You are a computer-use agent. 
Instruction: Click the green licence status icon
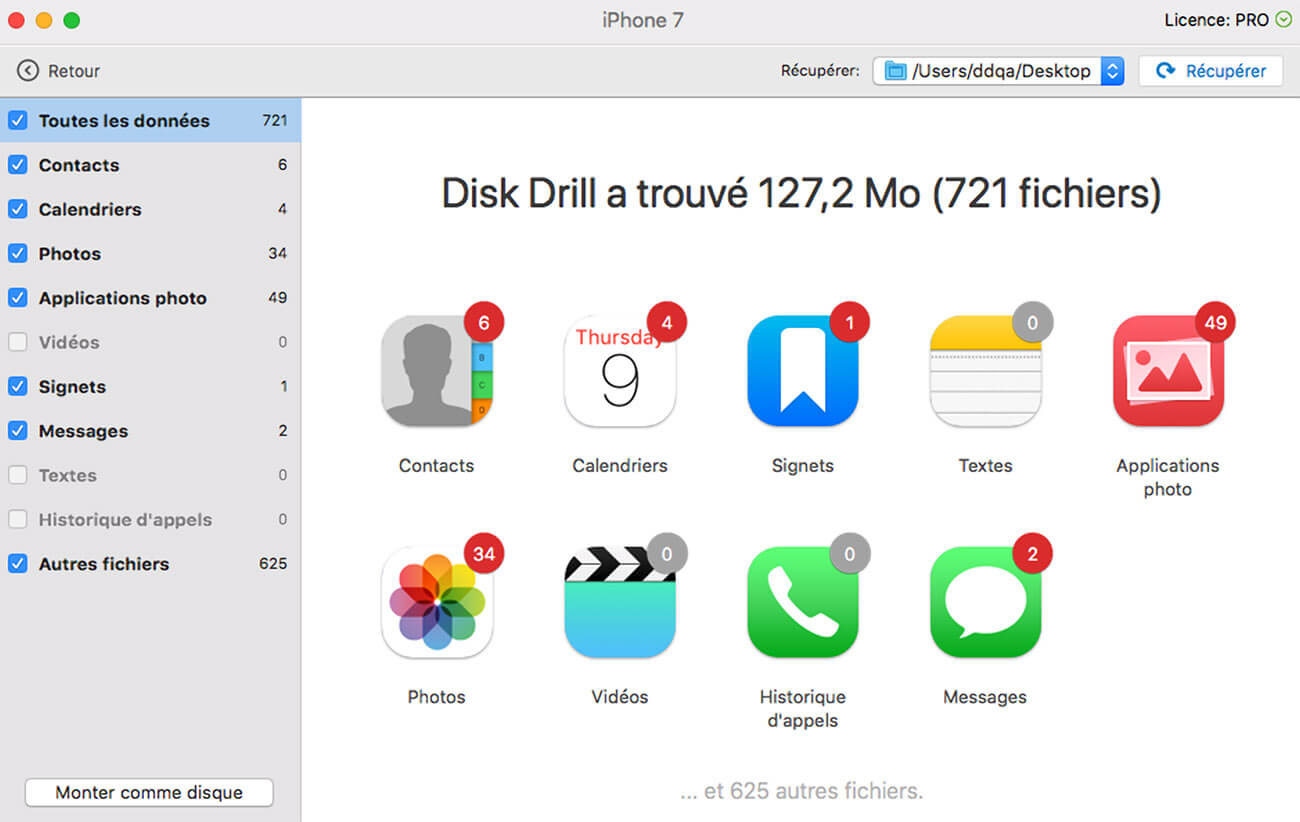coord(1284,20)
